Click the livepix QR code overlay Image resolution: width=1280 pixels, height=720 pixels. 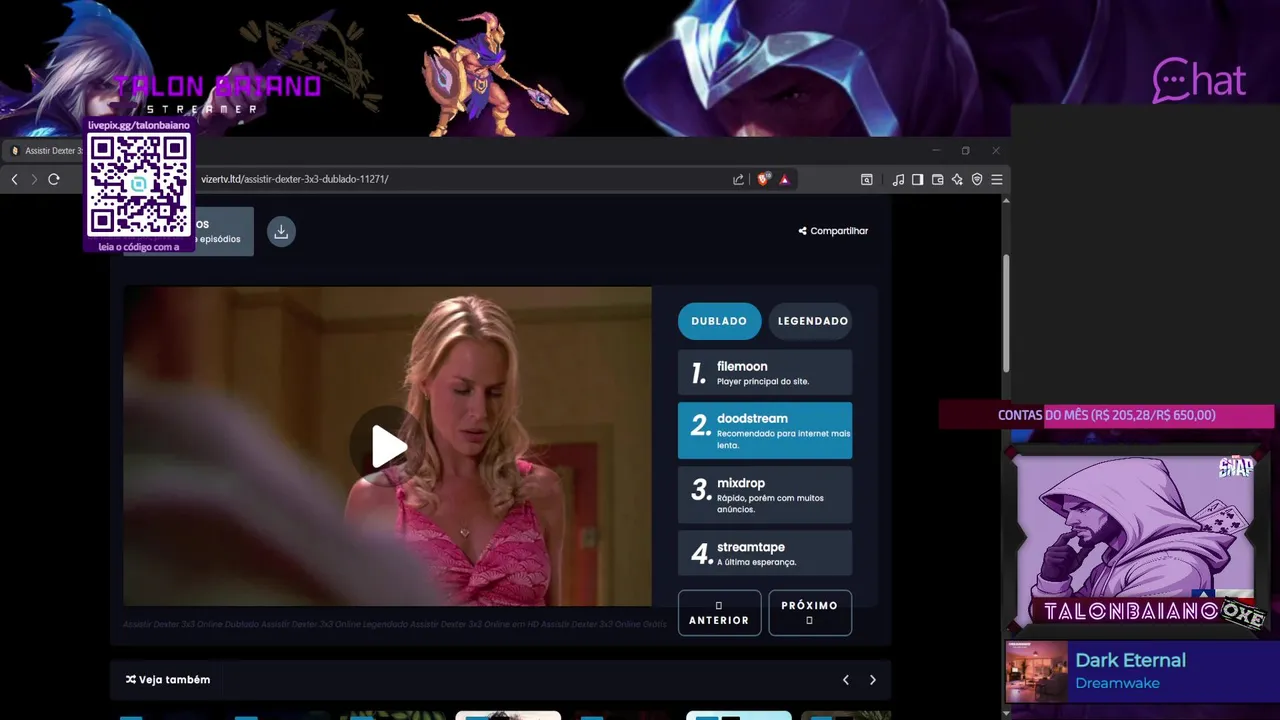[x=138, y=184]
